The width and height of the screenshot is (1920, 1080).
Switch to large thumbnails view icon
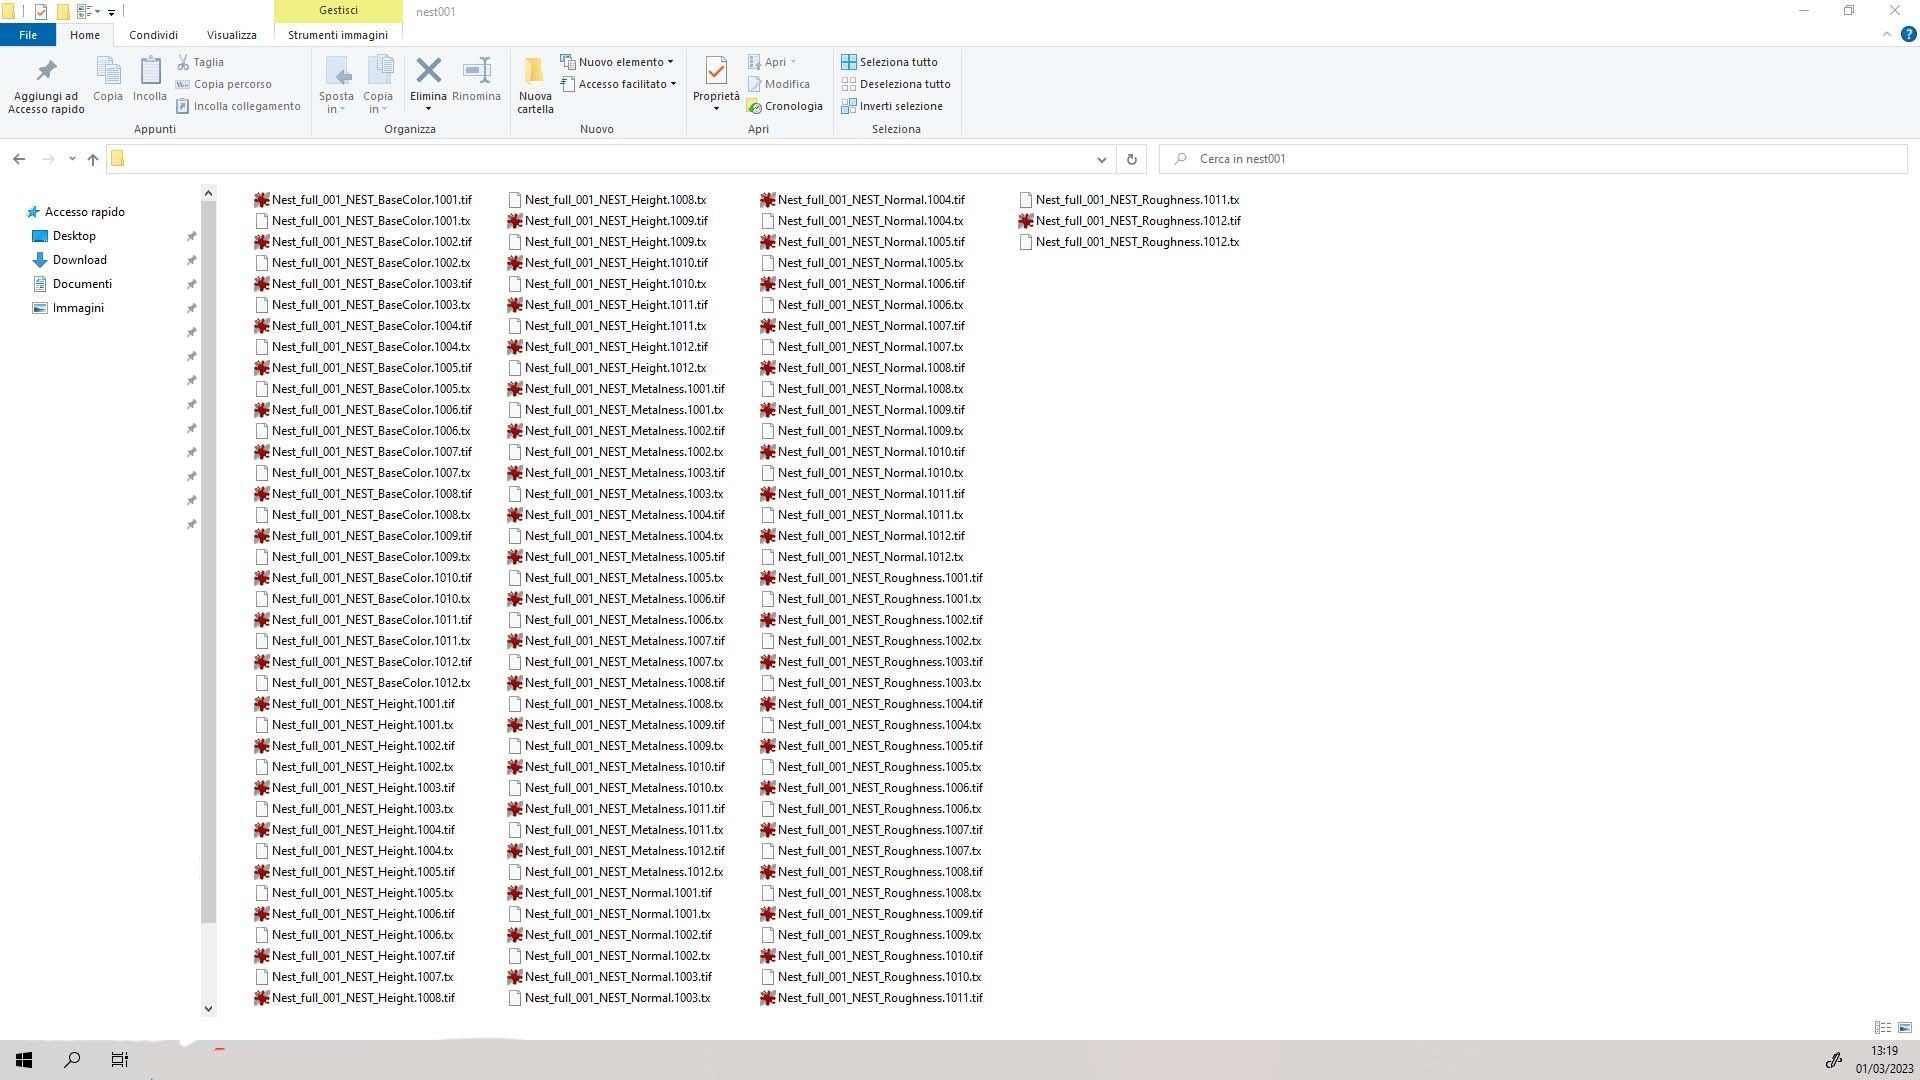pos(1904,1027)
